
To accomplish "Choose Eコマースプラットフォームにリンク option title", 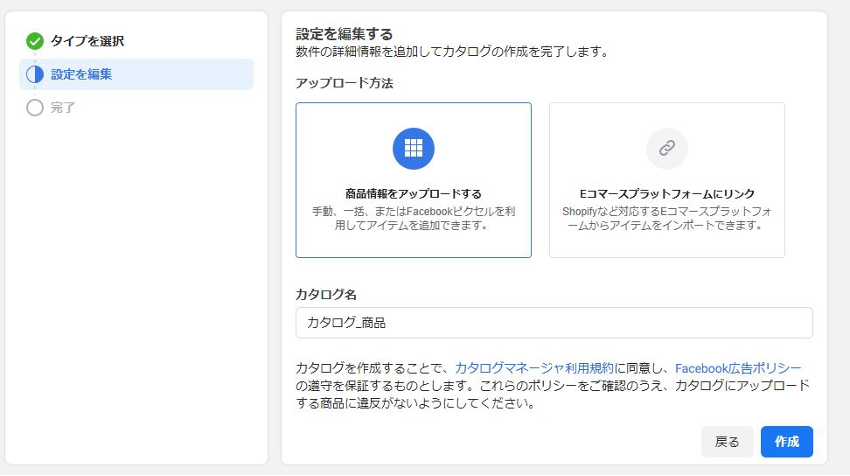I will pyautogui.click(x=666, y=194).
